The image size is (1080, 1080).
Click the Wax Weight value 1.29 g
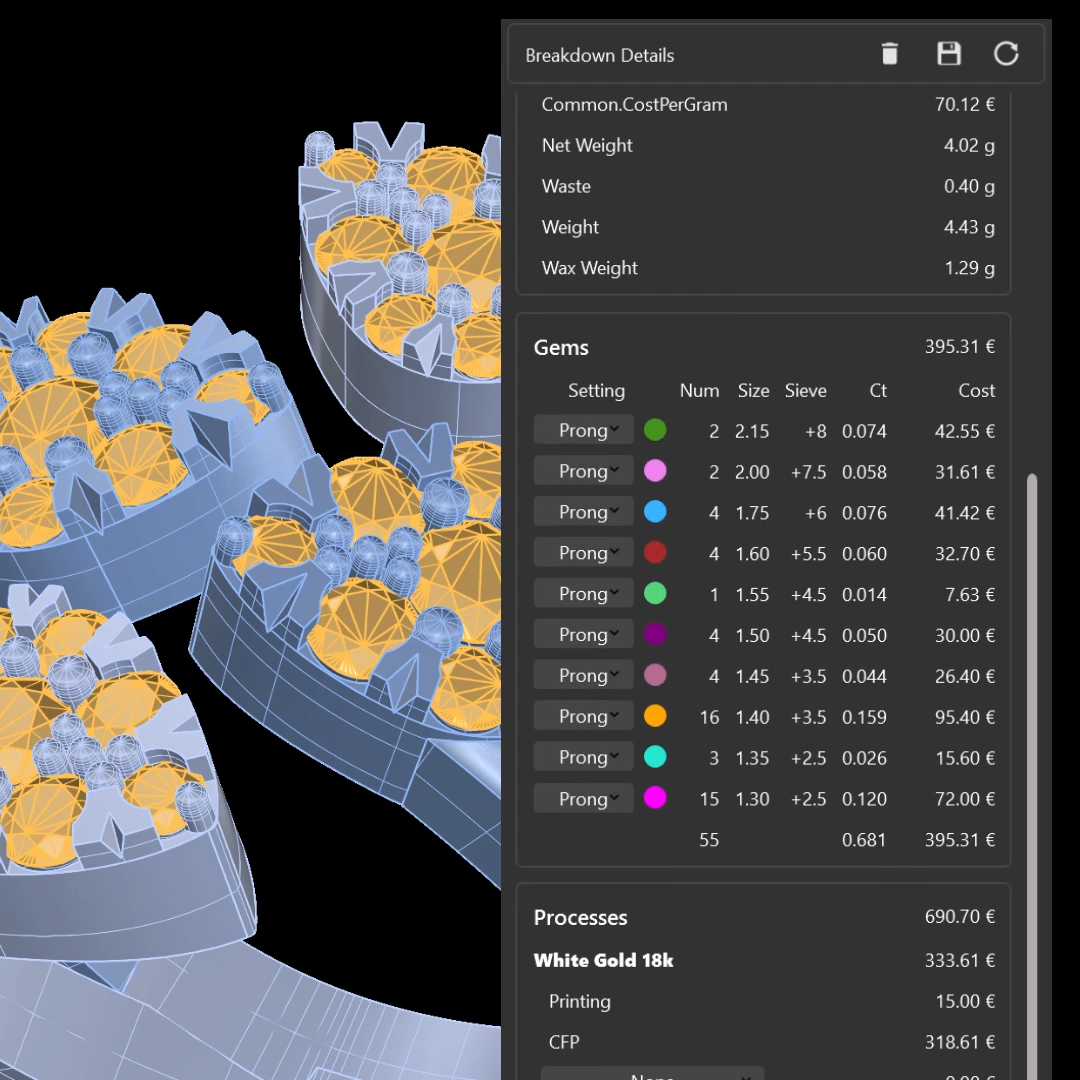pyautogui.click(x=969, y=268)
